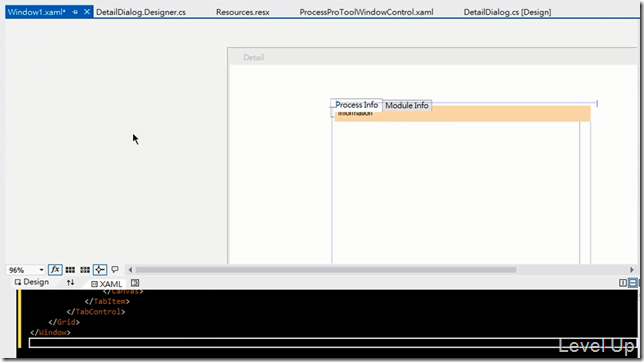The width and height of the screenshot is (644, 362).
Task: Select horizontal split layout icon
Action: (x=632, y=283)
